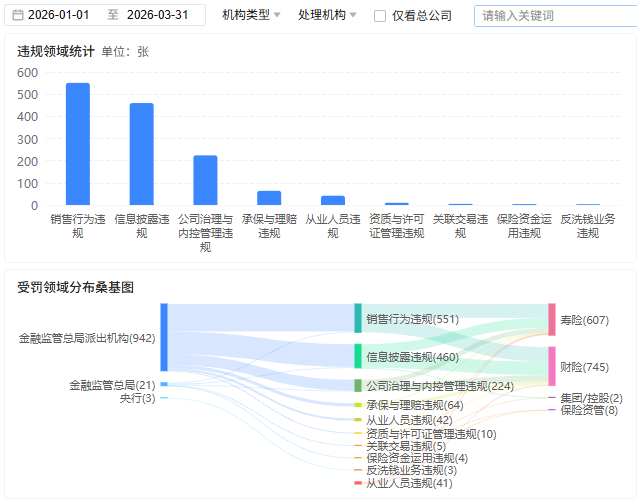Click the teal 销售行为违规(551) Sankey node
Viewport: 637px width, 501px height.
coord(358,319)
